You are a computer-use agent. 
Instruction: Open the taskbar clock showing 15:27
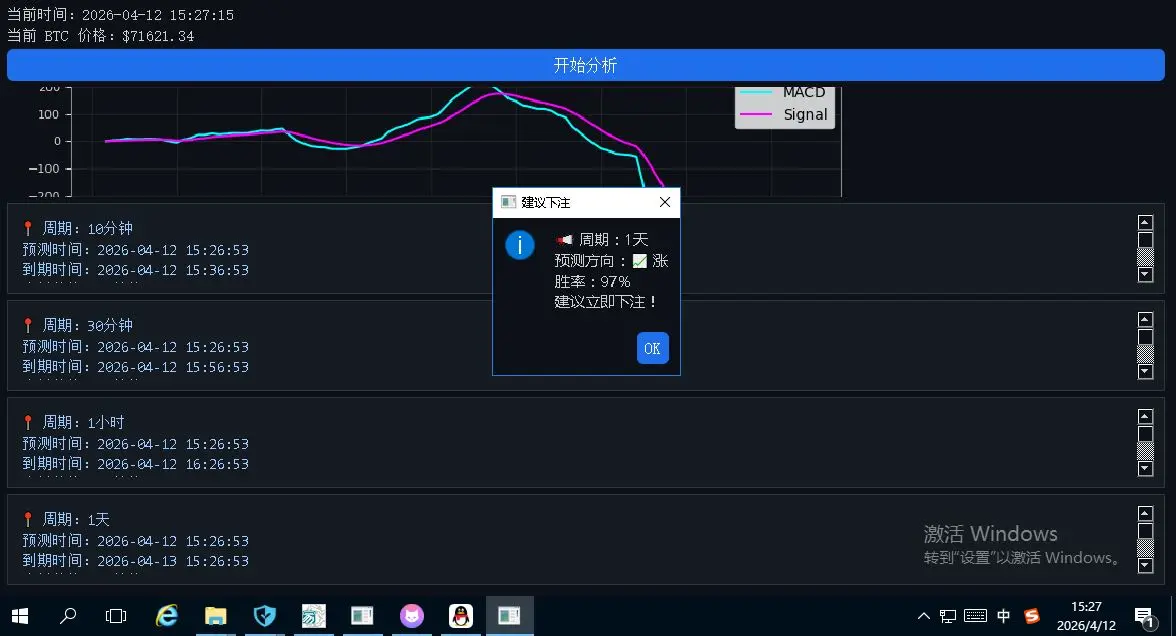coord(1086,616)
